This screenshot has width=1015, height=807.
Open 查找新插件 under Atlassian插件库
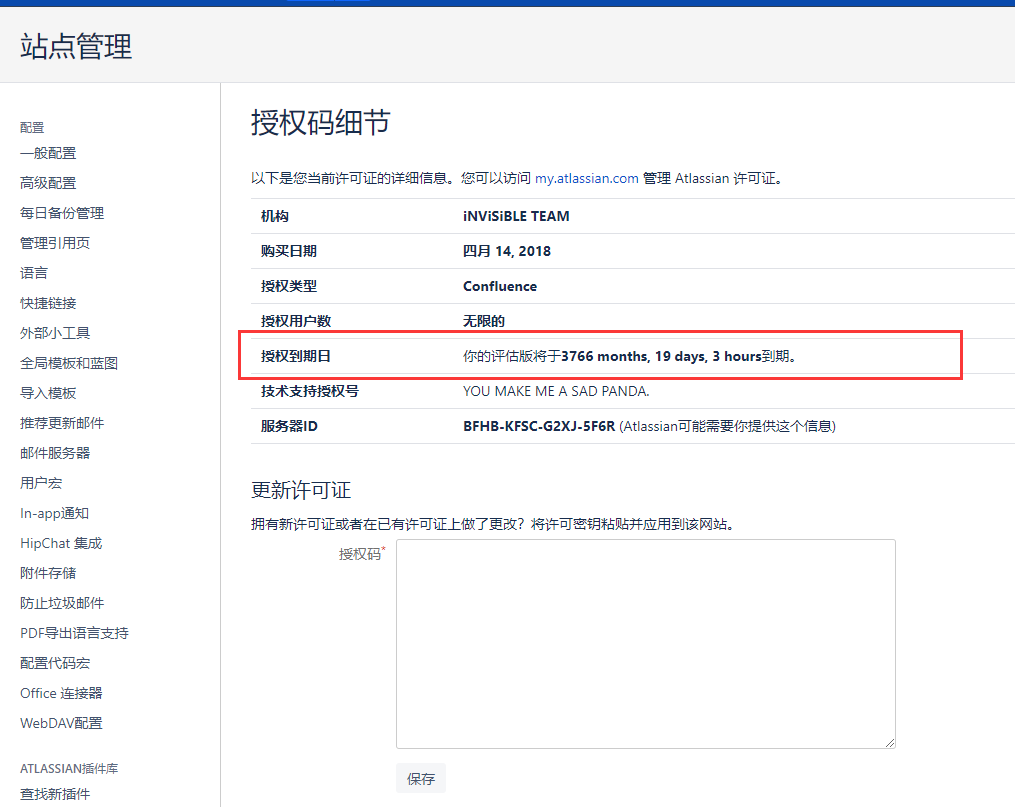coord(55,794)
